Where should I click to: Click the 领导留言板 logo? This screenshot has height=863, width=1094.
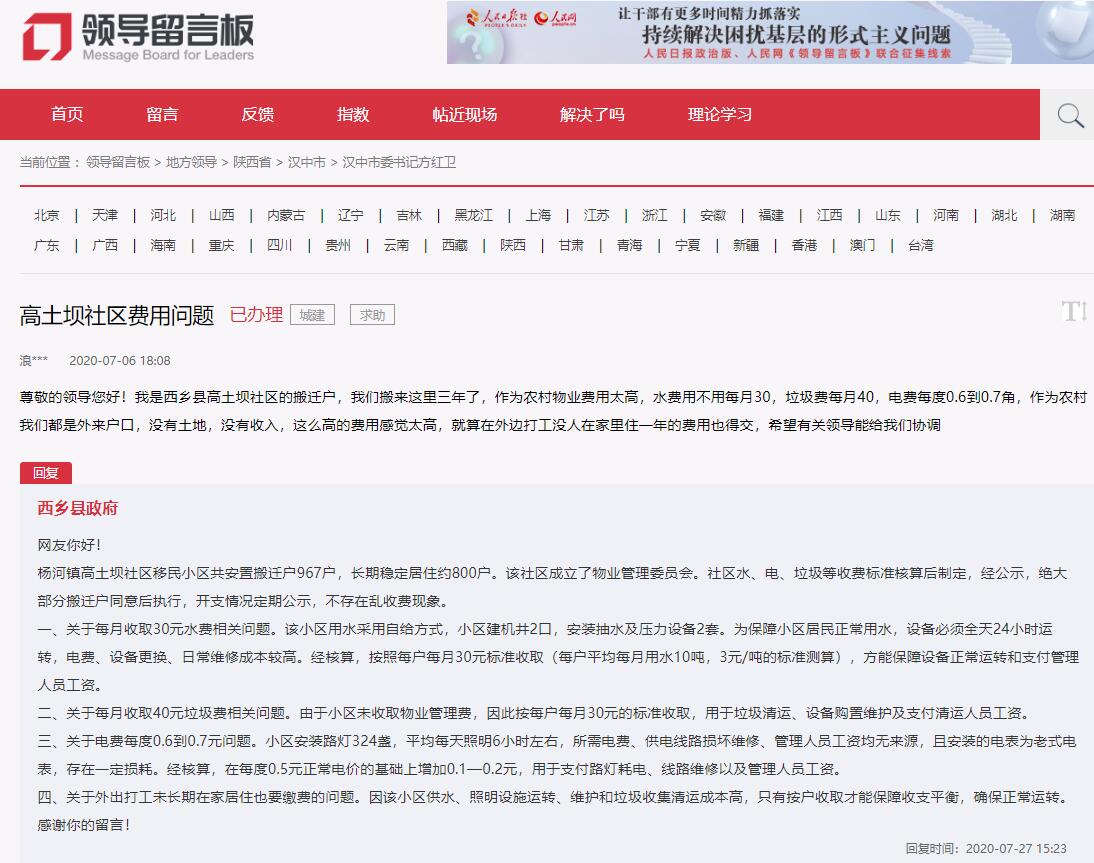(138, 37)
